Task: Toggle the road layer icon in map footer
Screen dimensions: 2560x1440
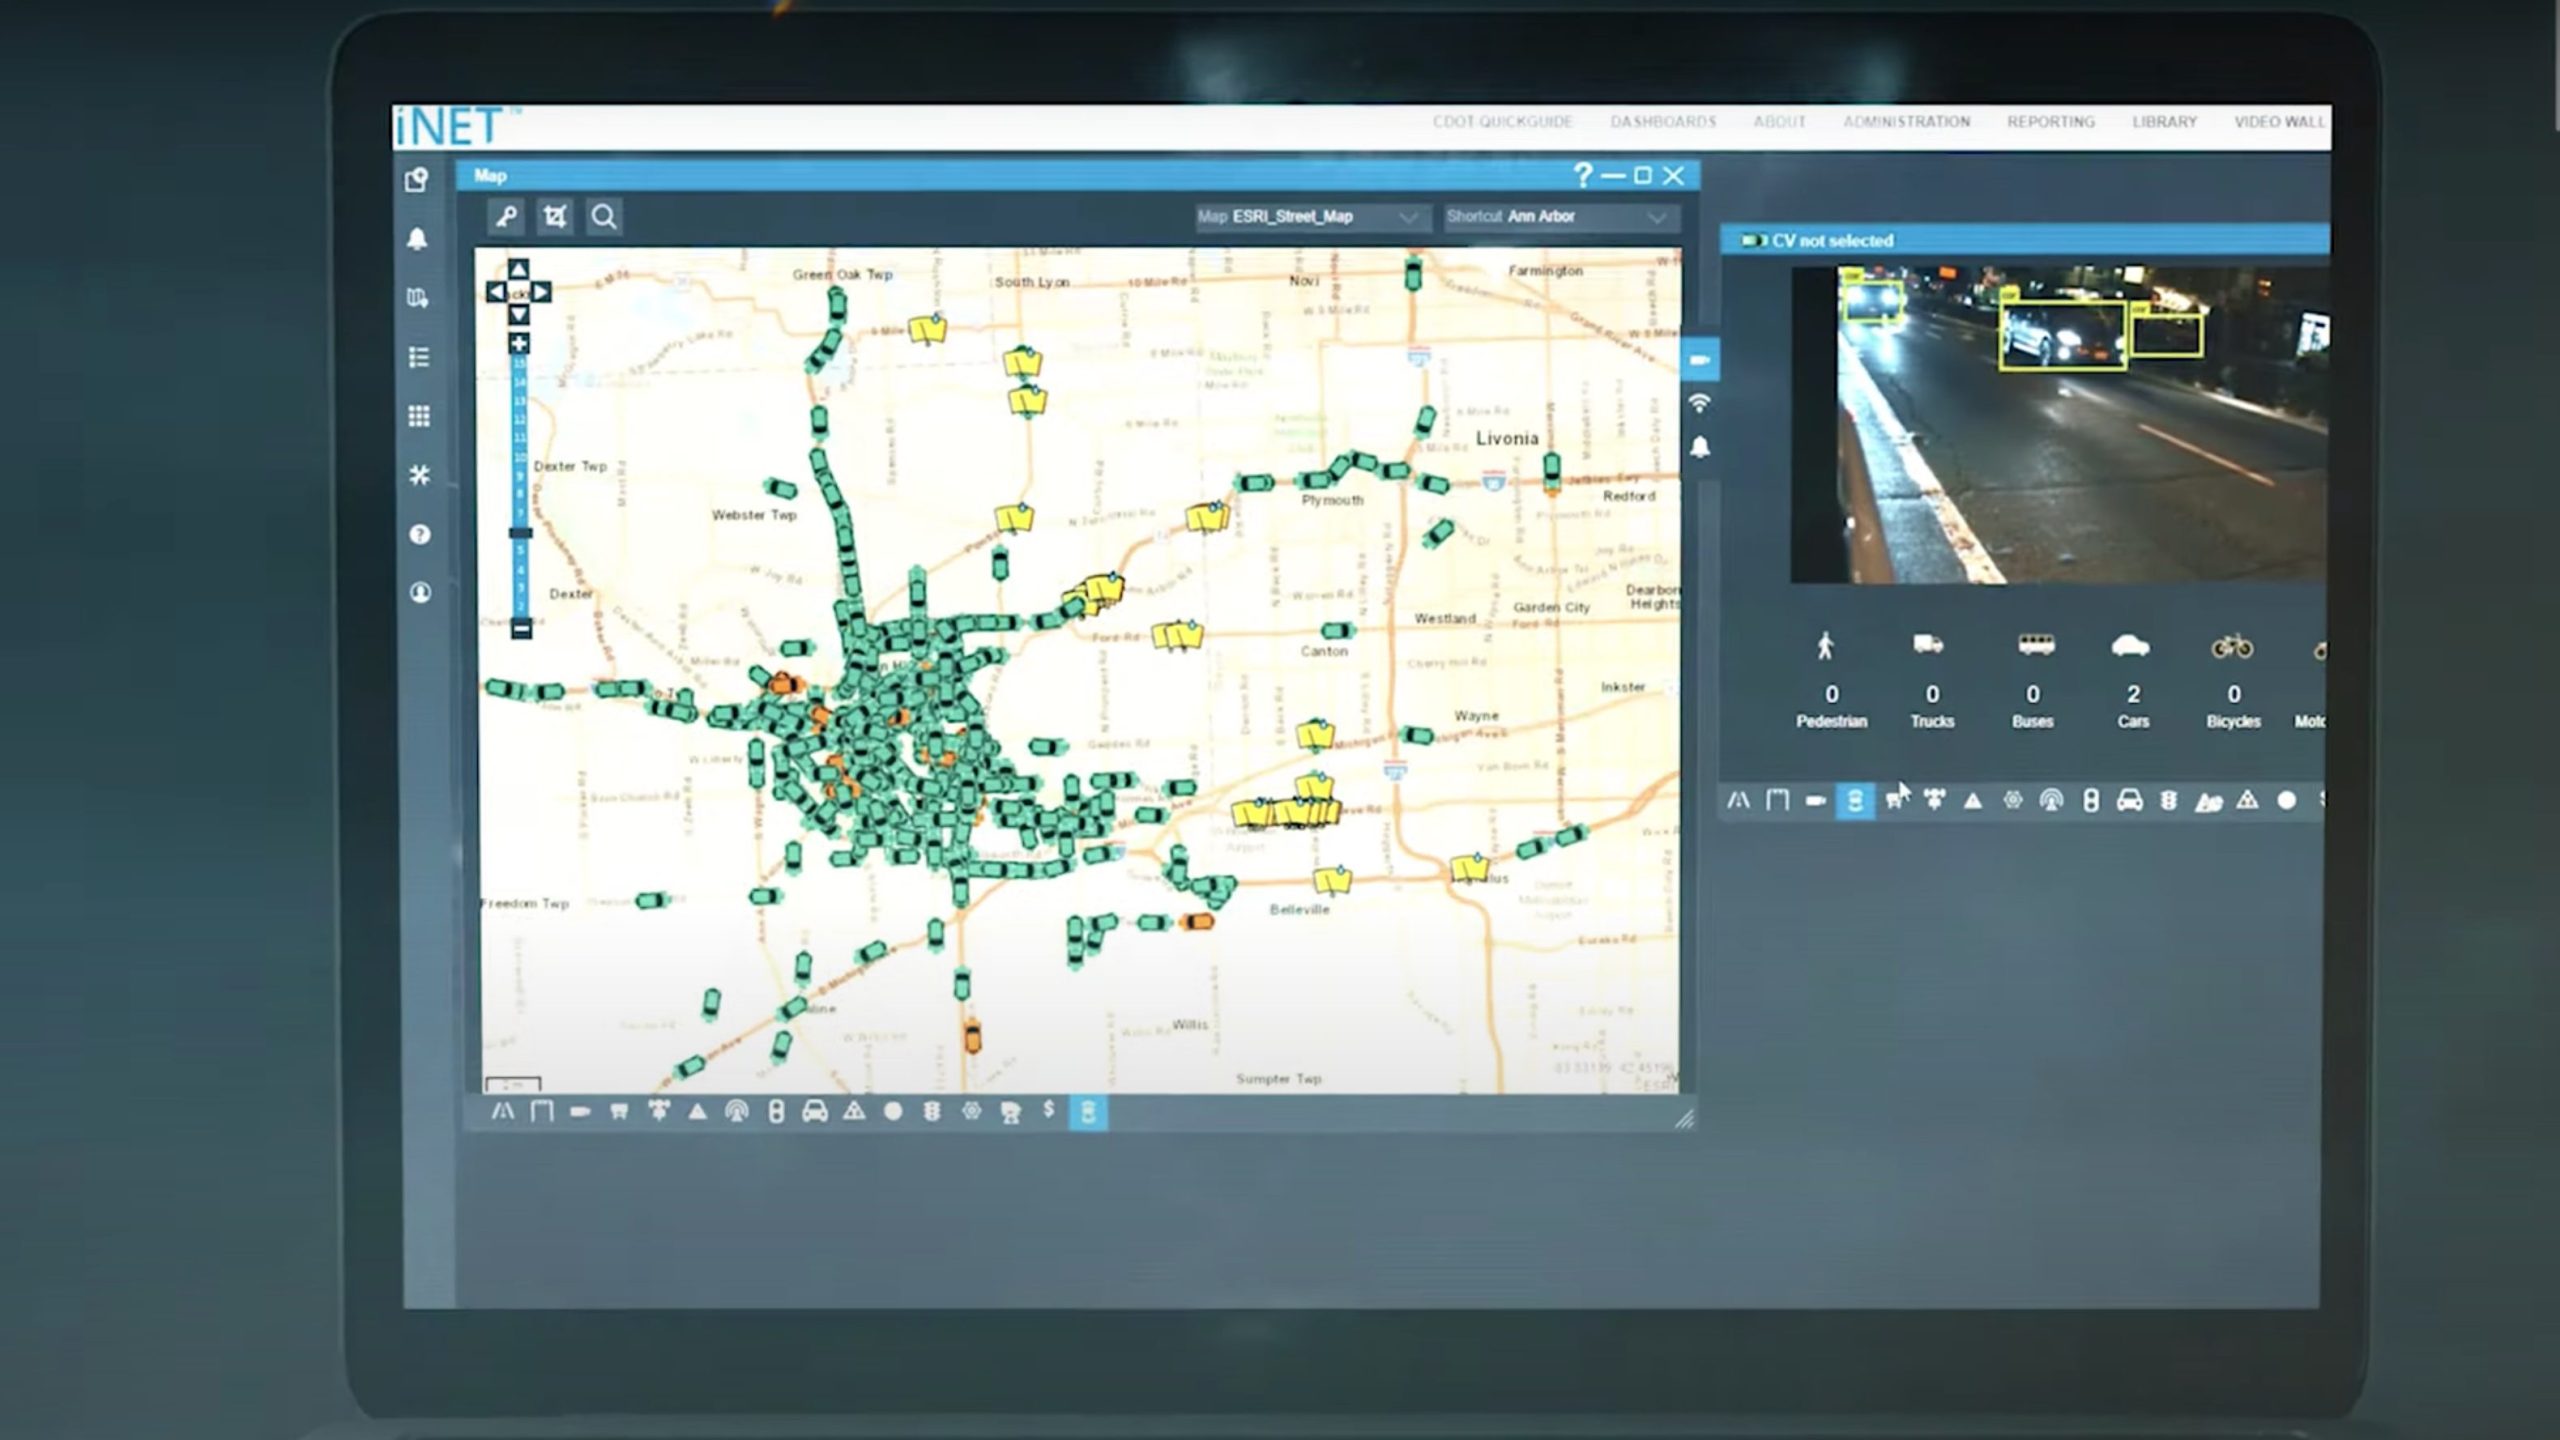Action: [x=502, y=1111]
